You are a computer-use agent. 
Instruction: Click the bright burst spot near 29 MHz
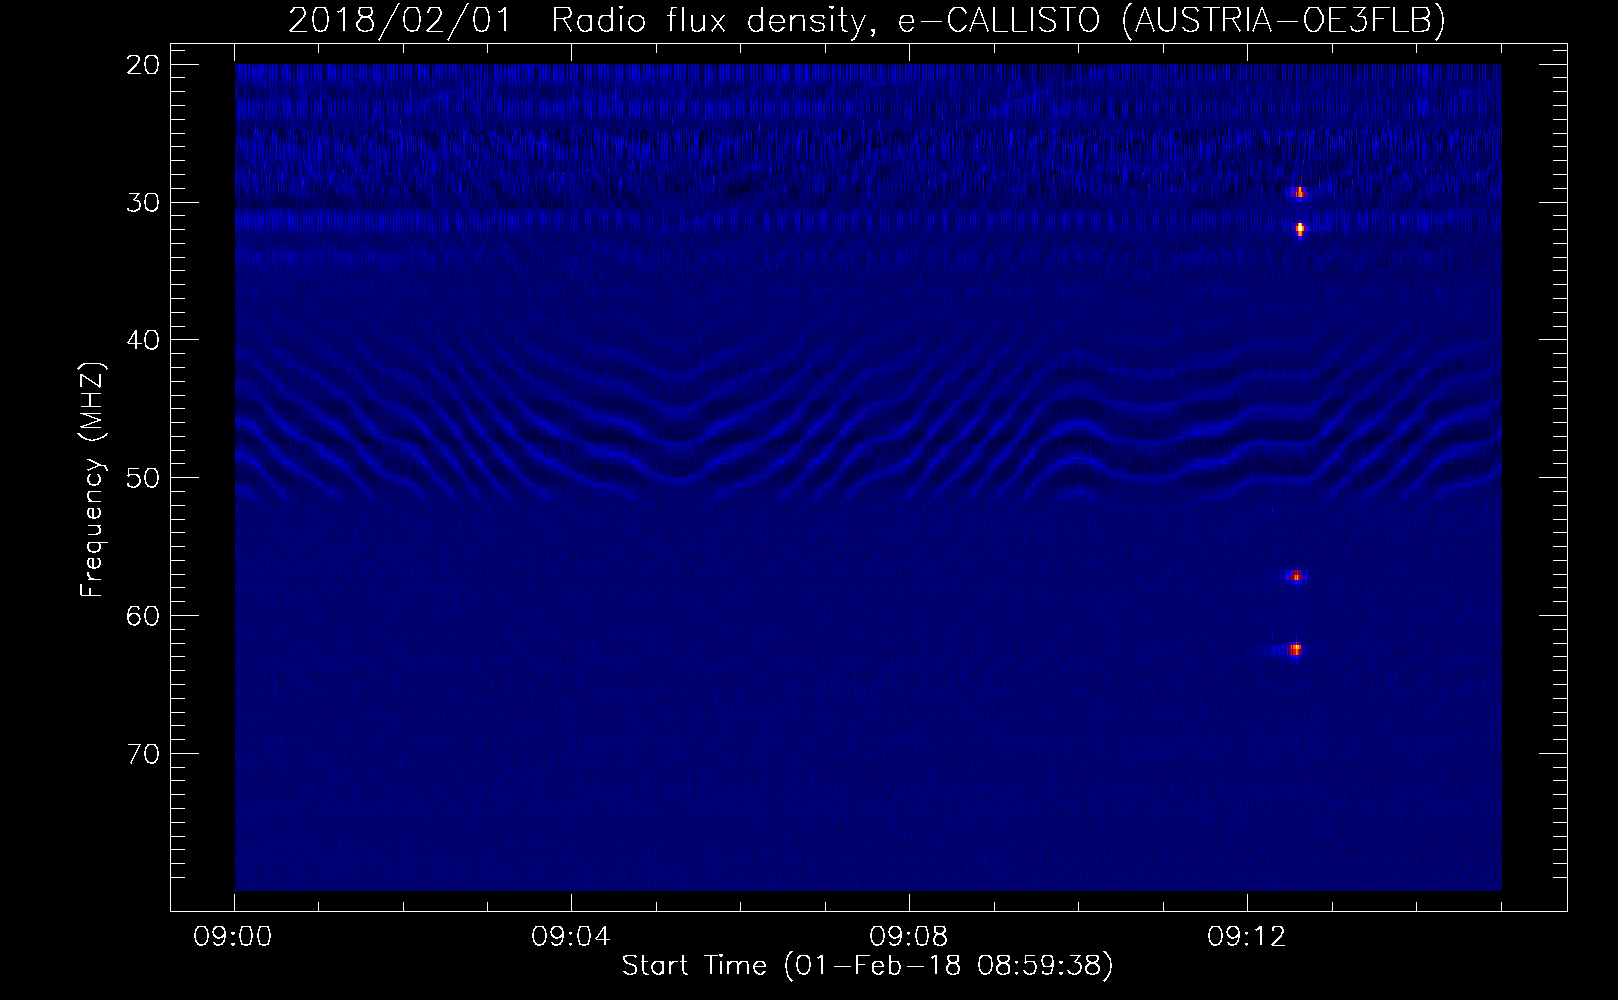pos(1300,192)
